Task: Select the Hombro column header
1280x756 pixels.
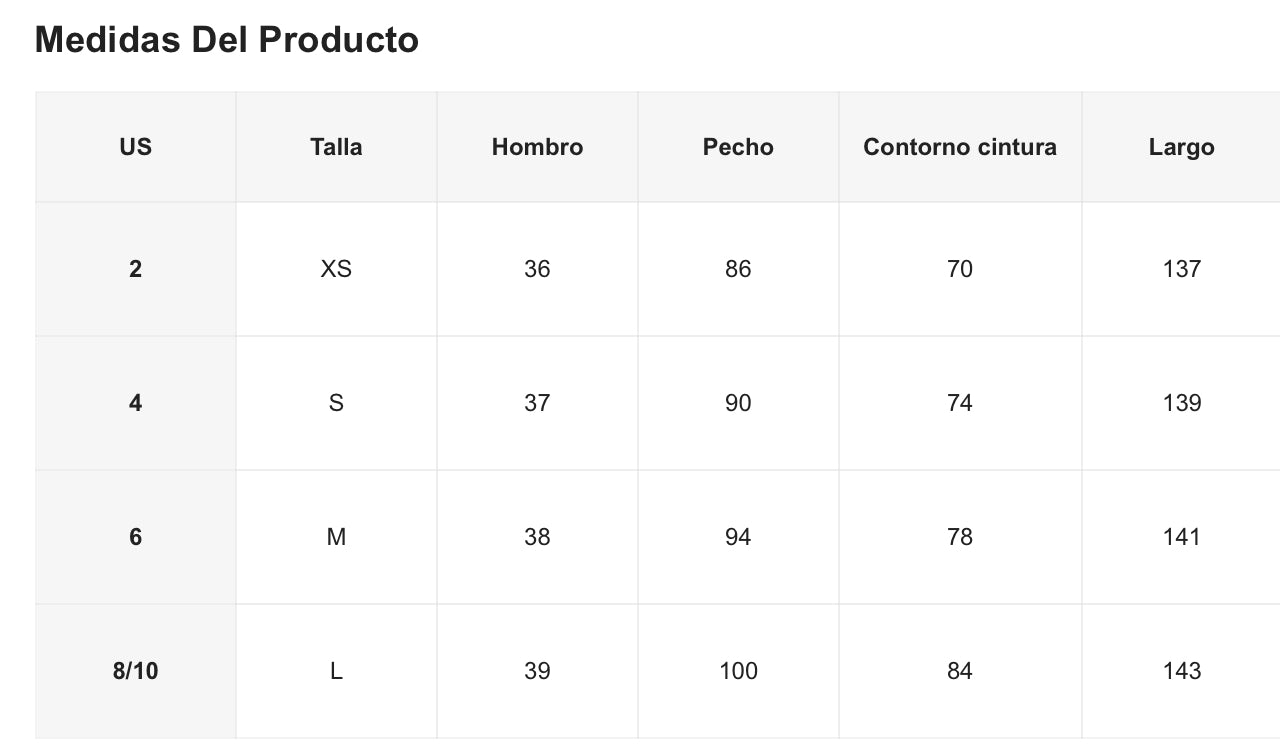Action: (x=537, y=147)
